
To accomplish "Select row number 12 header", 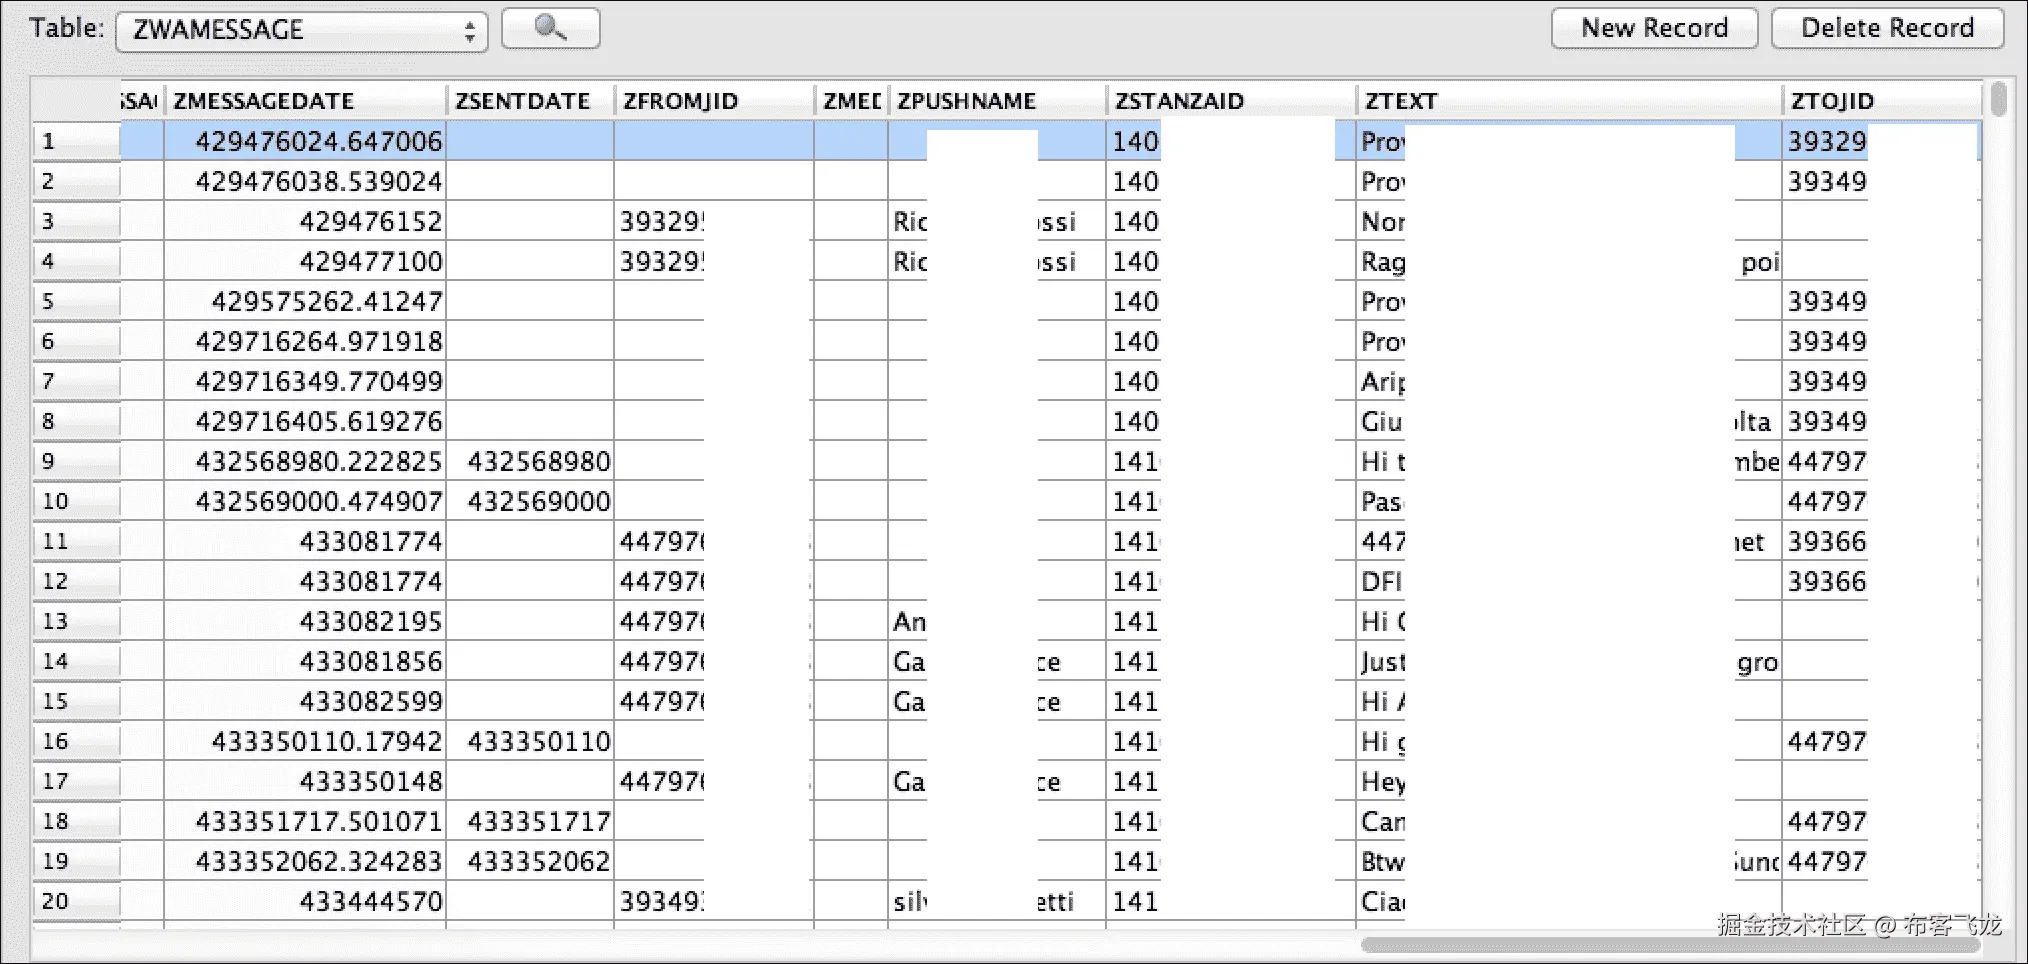I will pos(76,581).
